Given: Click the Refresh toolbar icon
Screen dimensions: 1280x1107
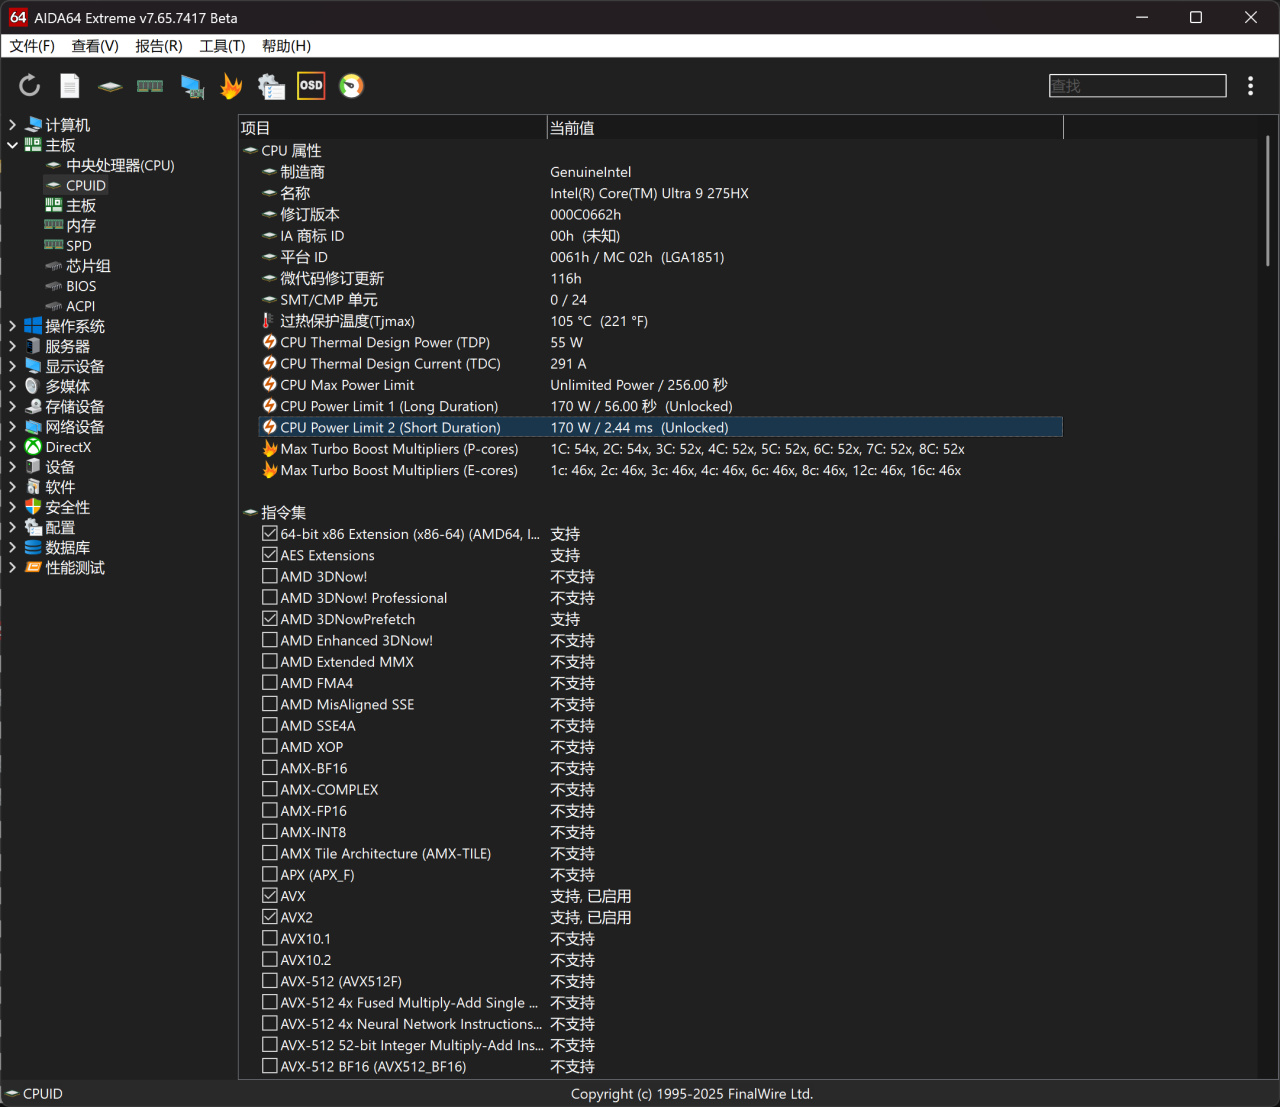Looking at the screenshot, I should [x=30, y=86].
